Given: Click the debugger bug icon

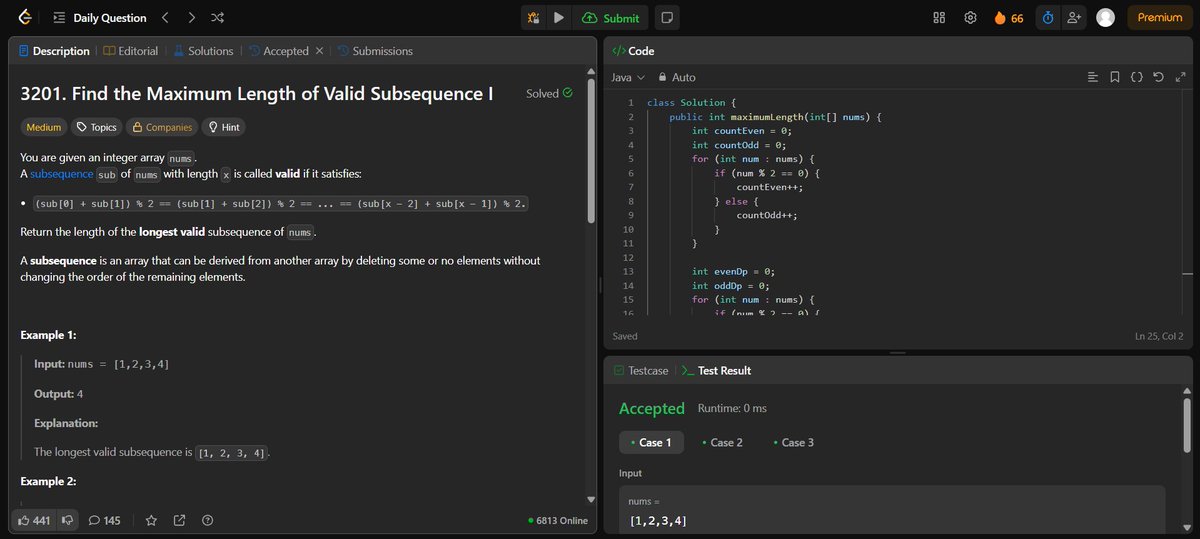Looking at the screenshot, I should click(534, 18).
